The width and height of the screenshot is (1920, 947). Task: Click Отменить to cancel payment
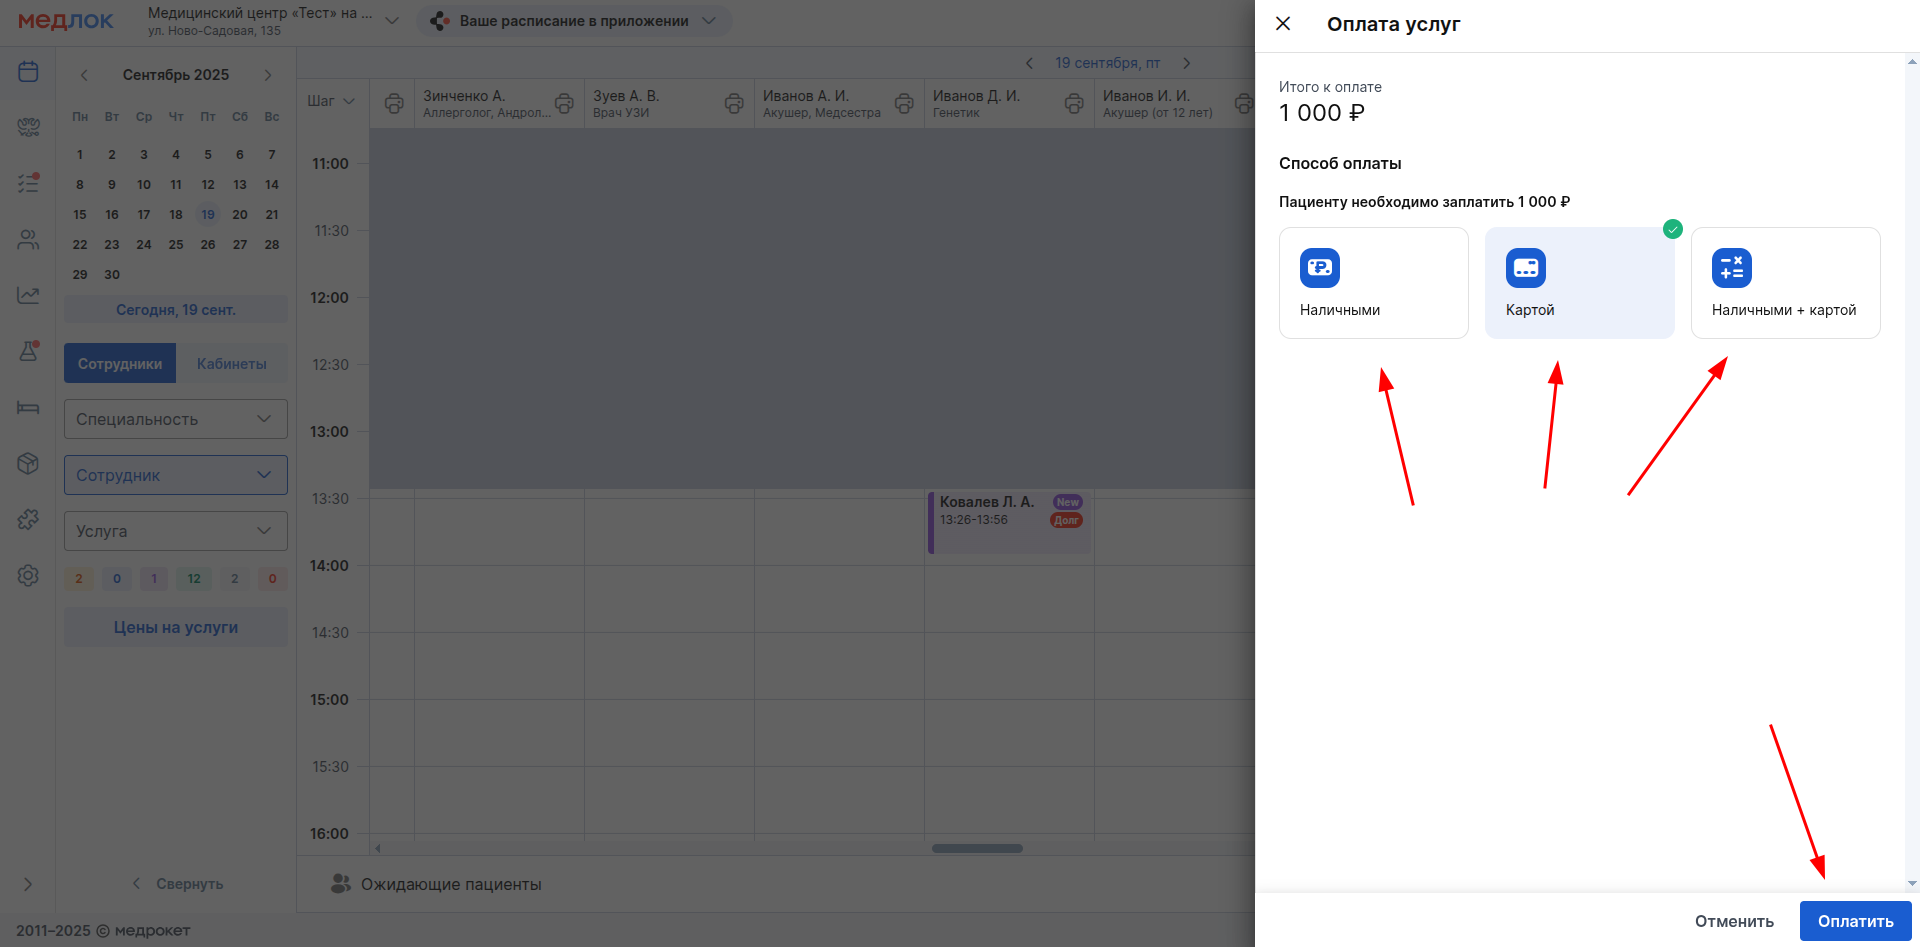click(1733, 921)
